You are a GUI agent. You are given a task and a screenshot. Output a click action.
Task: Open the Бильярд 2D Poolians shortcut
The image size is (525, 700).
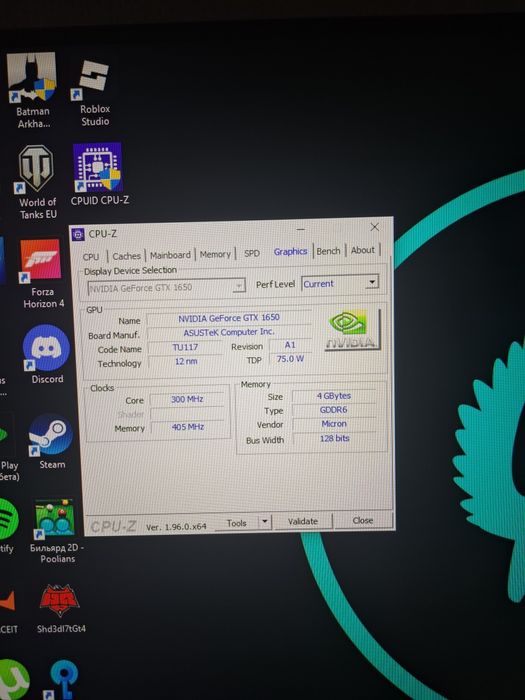pyautogui.click(x=56, y=531)
